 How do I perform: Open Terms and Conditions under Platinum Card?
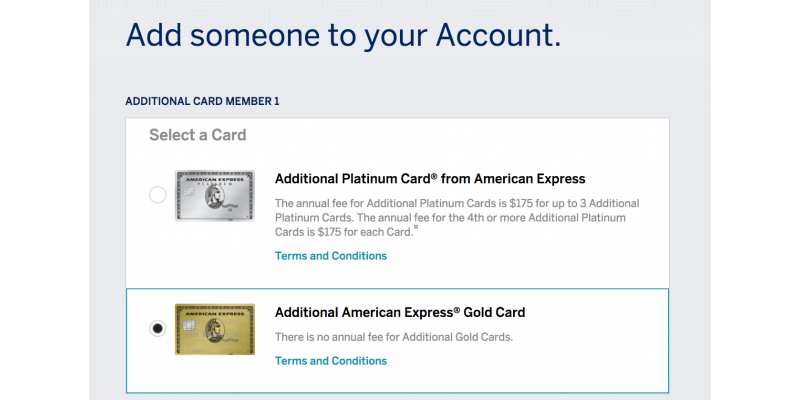tap(331, 256)
